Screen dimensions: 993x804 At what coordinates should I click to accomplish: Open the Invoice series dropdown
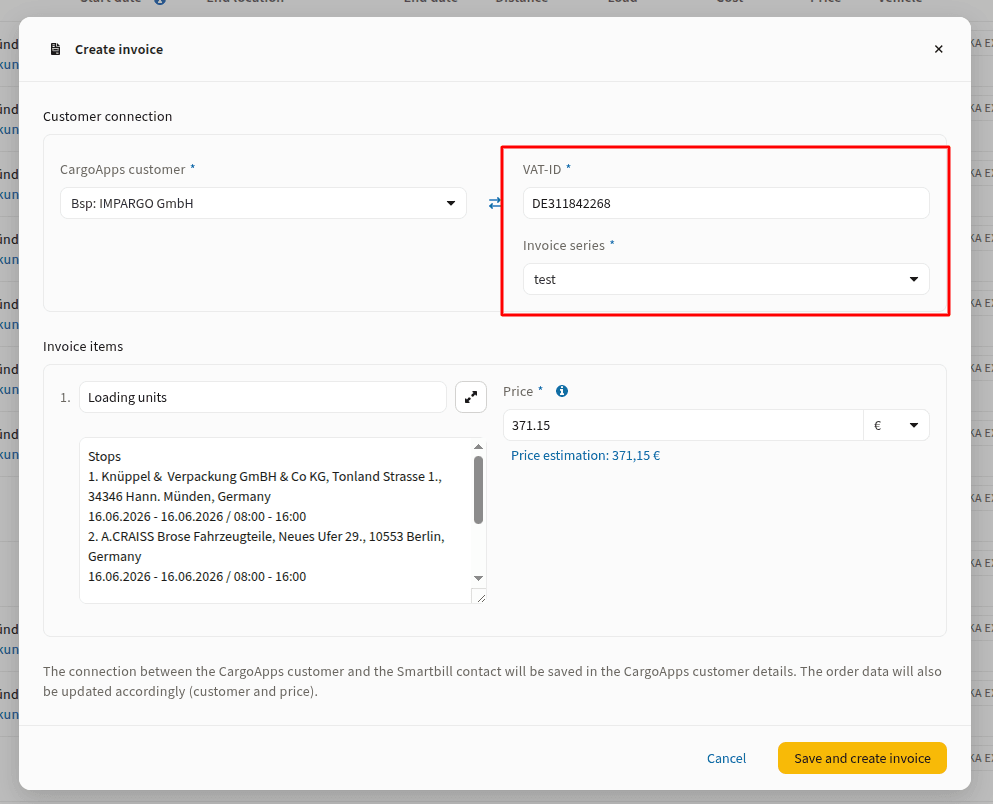(x=726, y=279)
